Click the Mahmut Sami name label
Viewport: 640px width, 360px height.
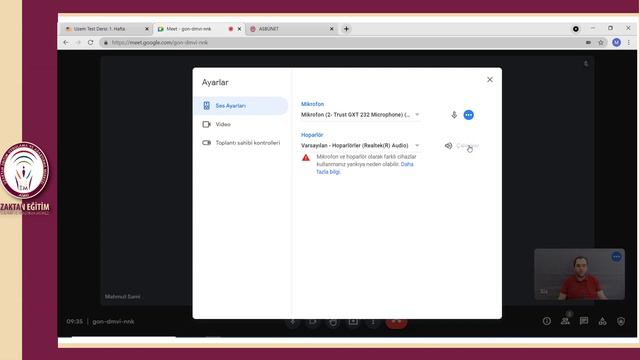click(x=122, y=297)
